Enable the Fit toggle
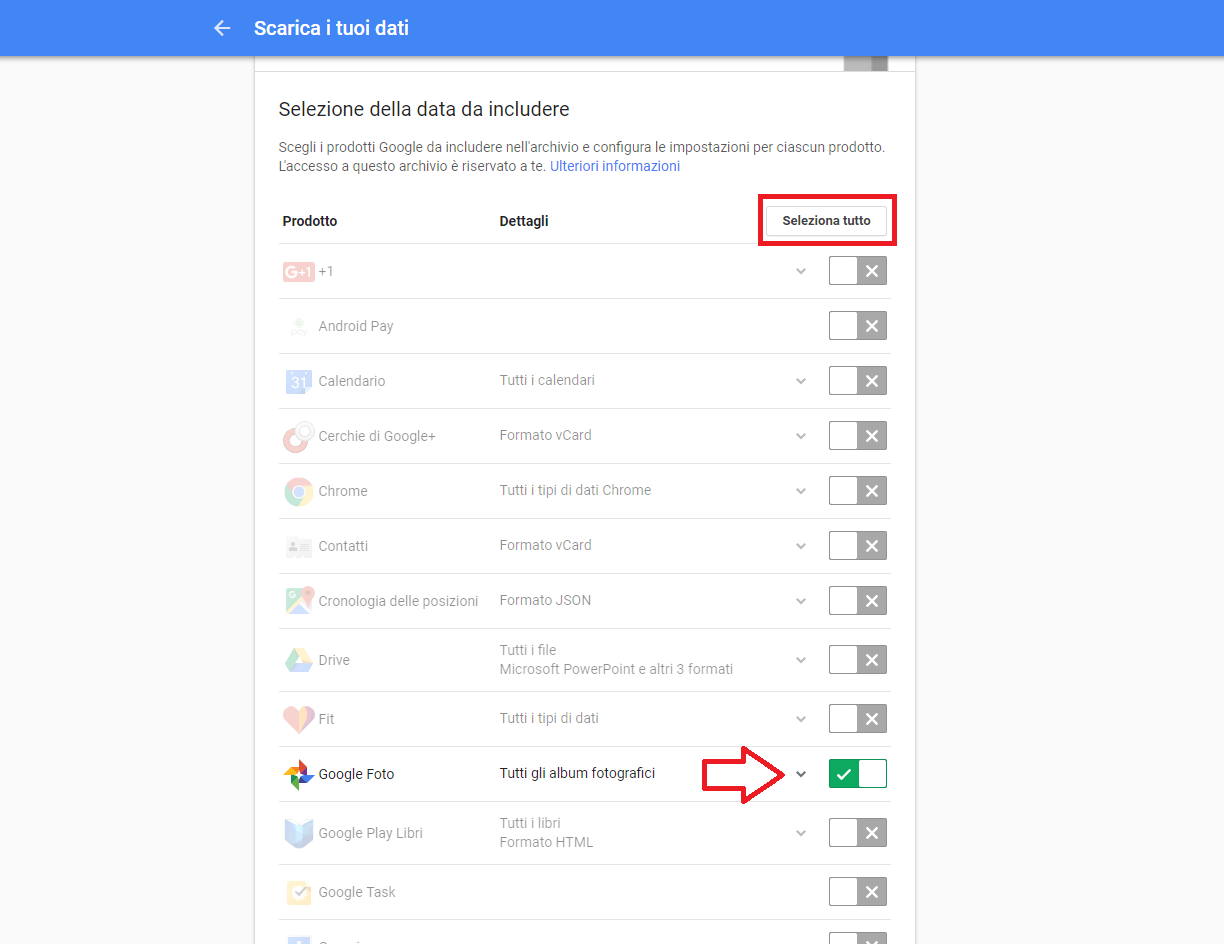The height and width of the screenshot is (944, 1224). pyautogui.click(x=858, y=719)
